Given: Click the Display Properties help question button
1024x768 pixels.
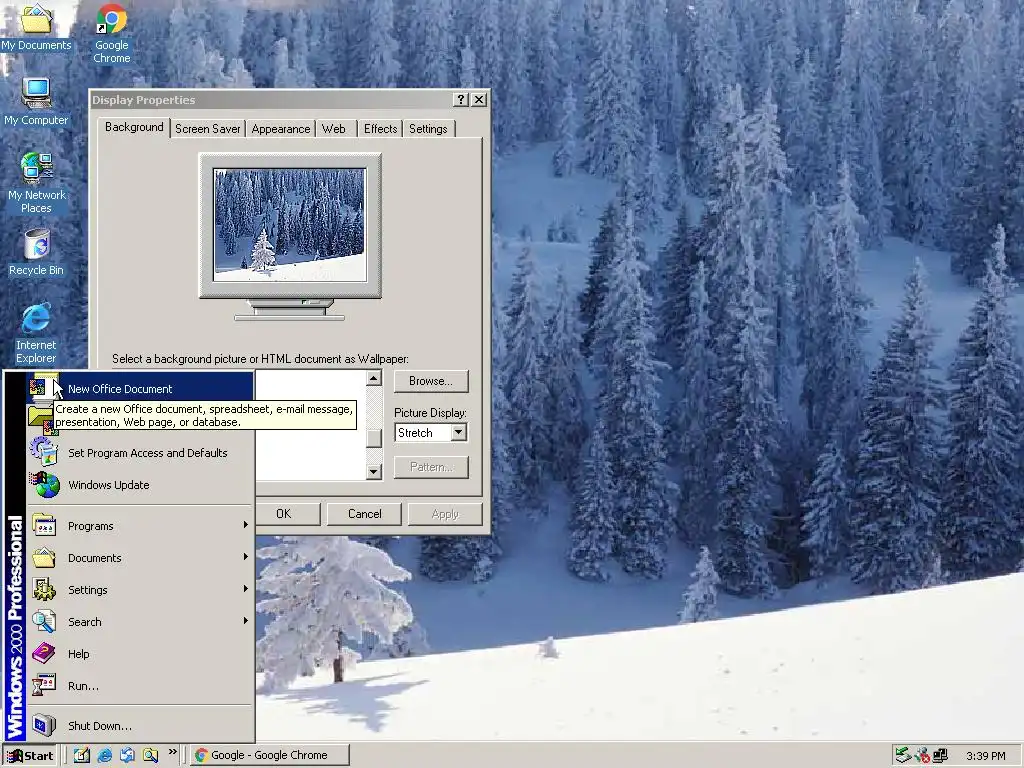Looking at the screenshot, I should point(461,99).
